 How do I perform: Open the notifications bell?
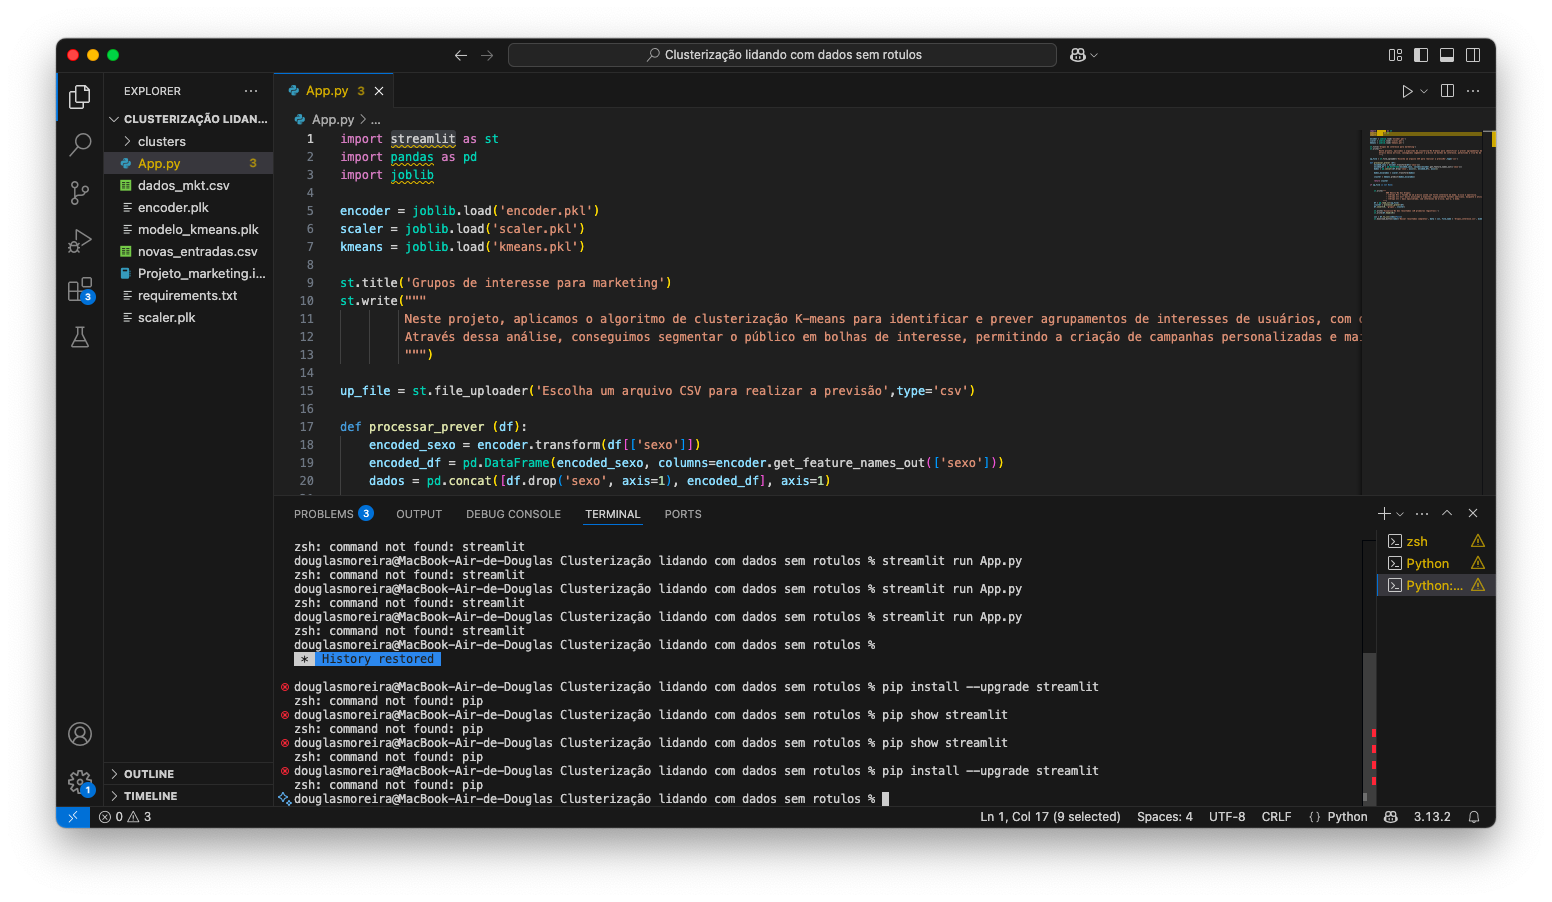[x=1474, y=817]
